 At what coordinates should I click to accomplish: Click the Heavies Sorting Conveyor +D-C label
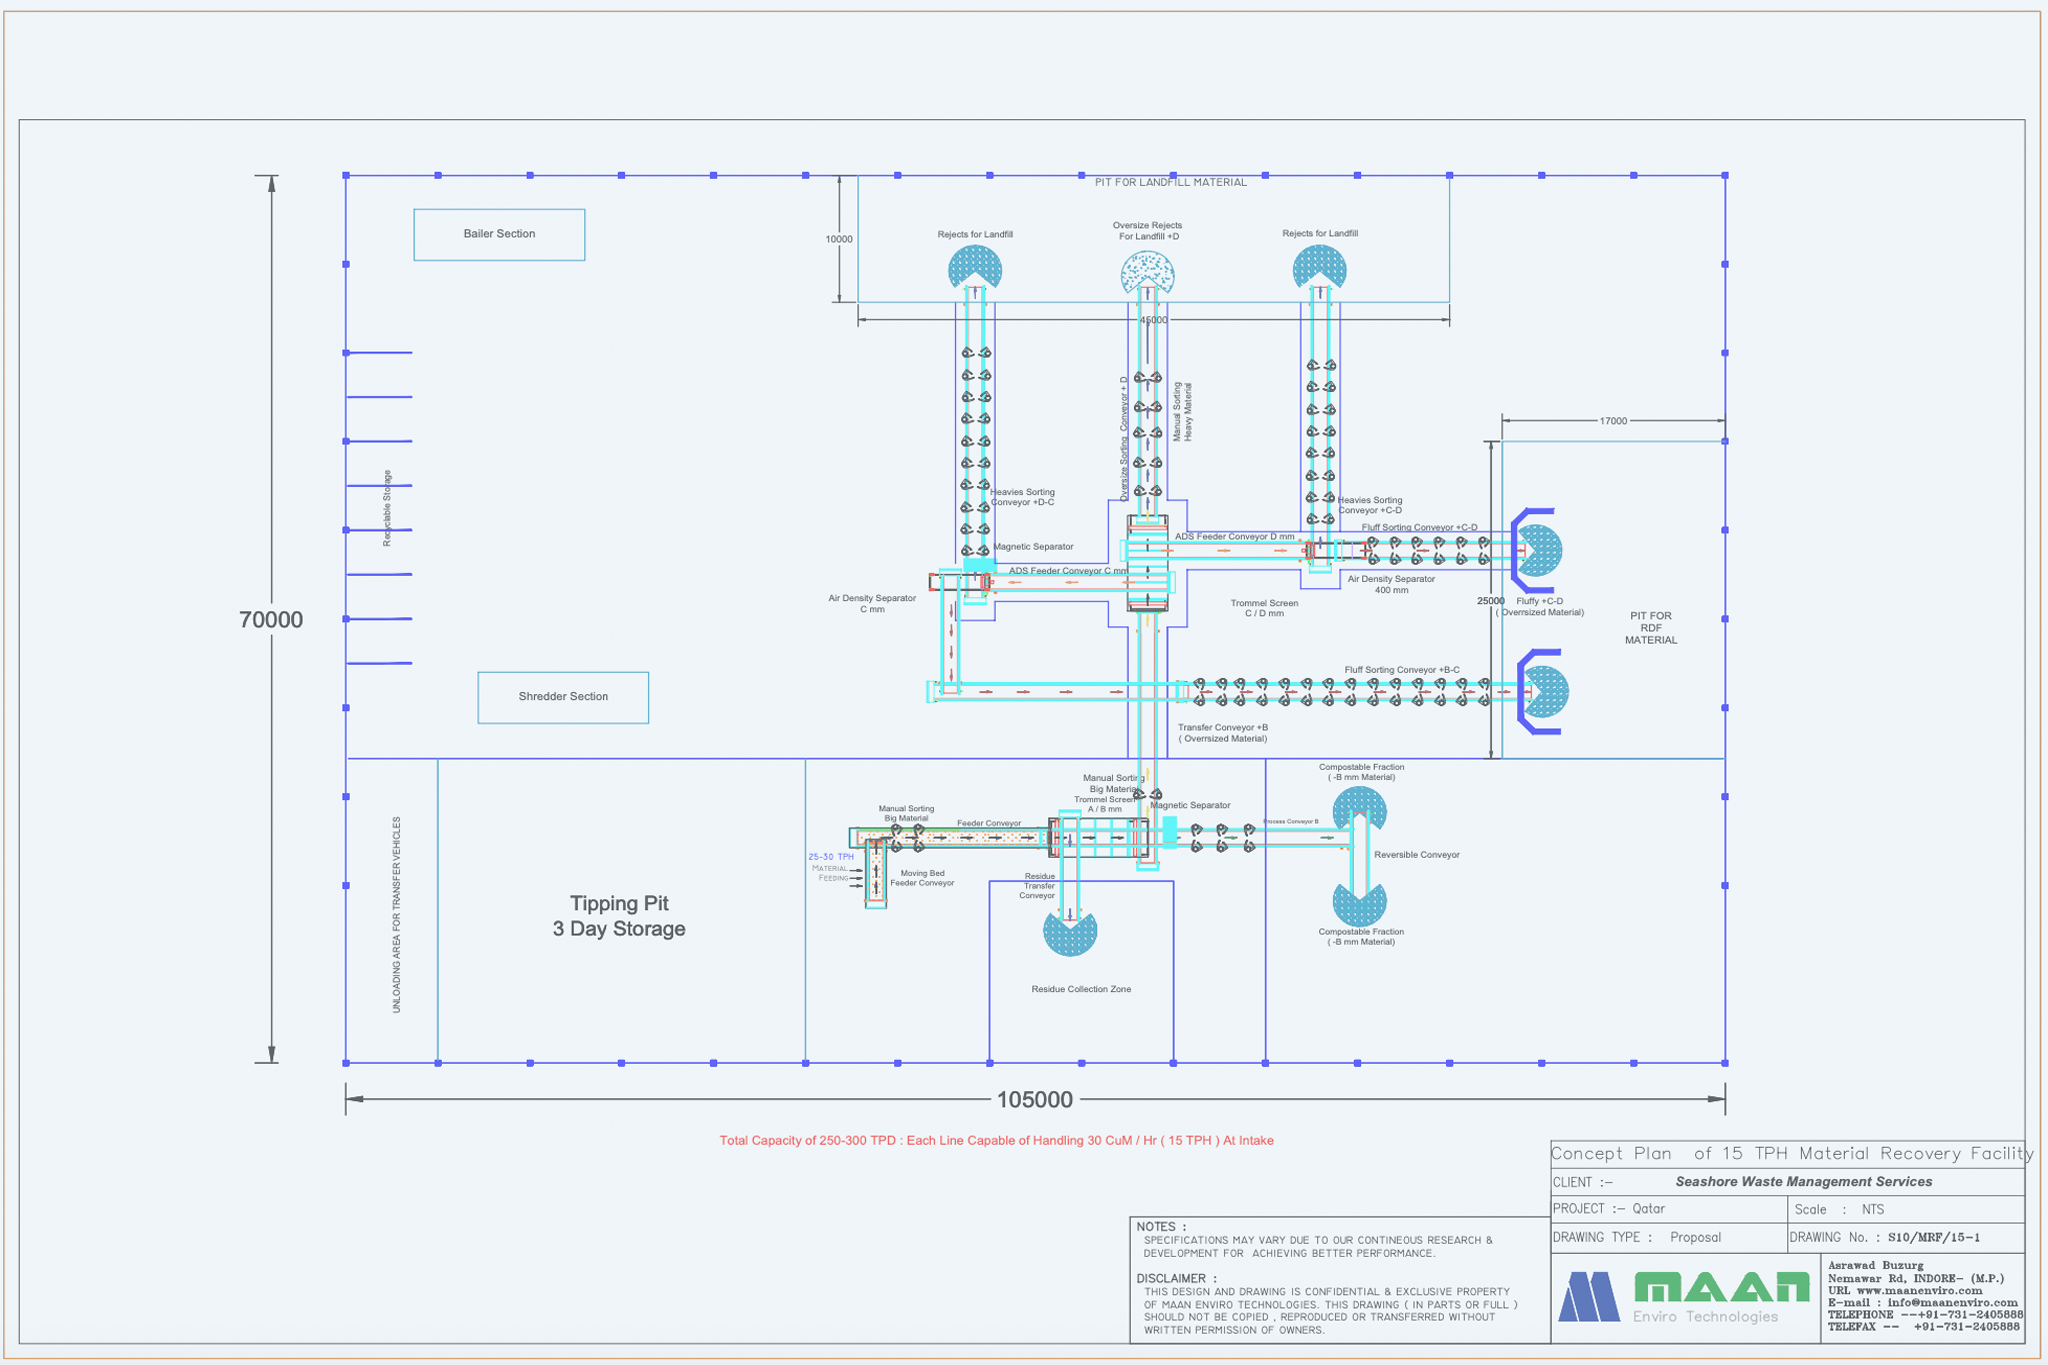click(1022, 497)
